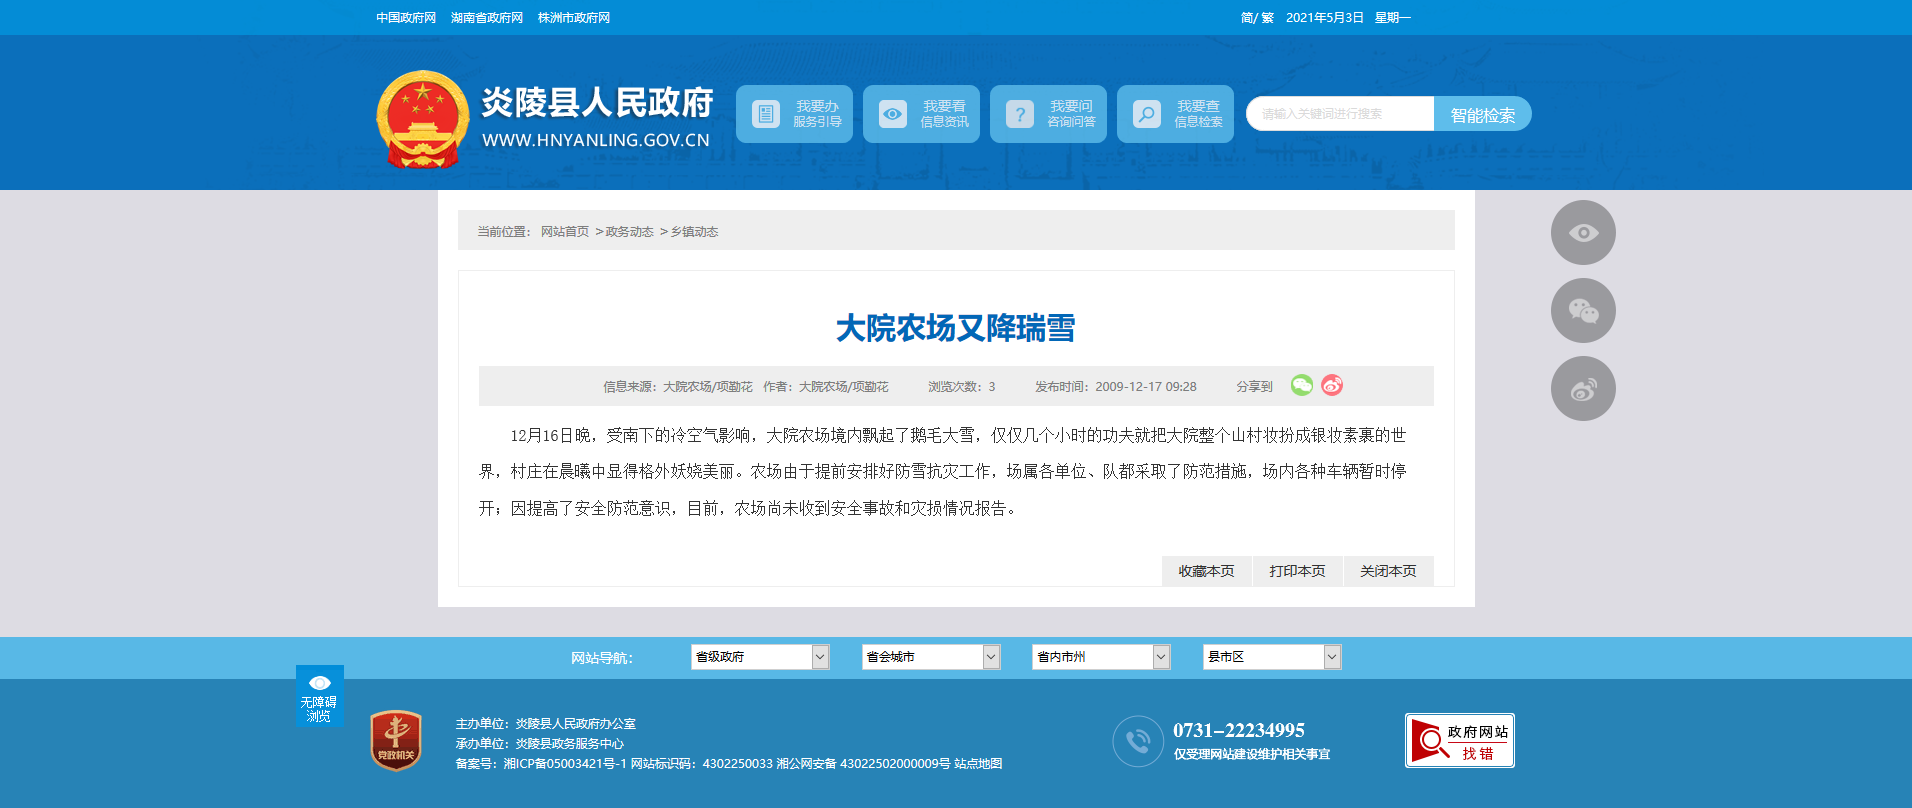Open the 我要办 服务引导 menu
Viewport: 1912px width, 808px height.
[x=794, y=114]
